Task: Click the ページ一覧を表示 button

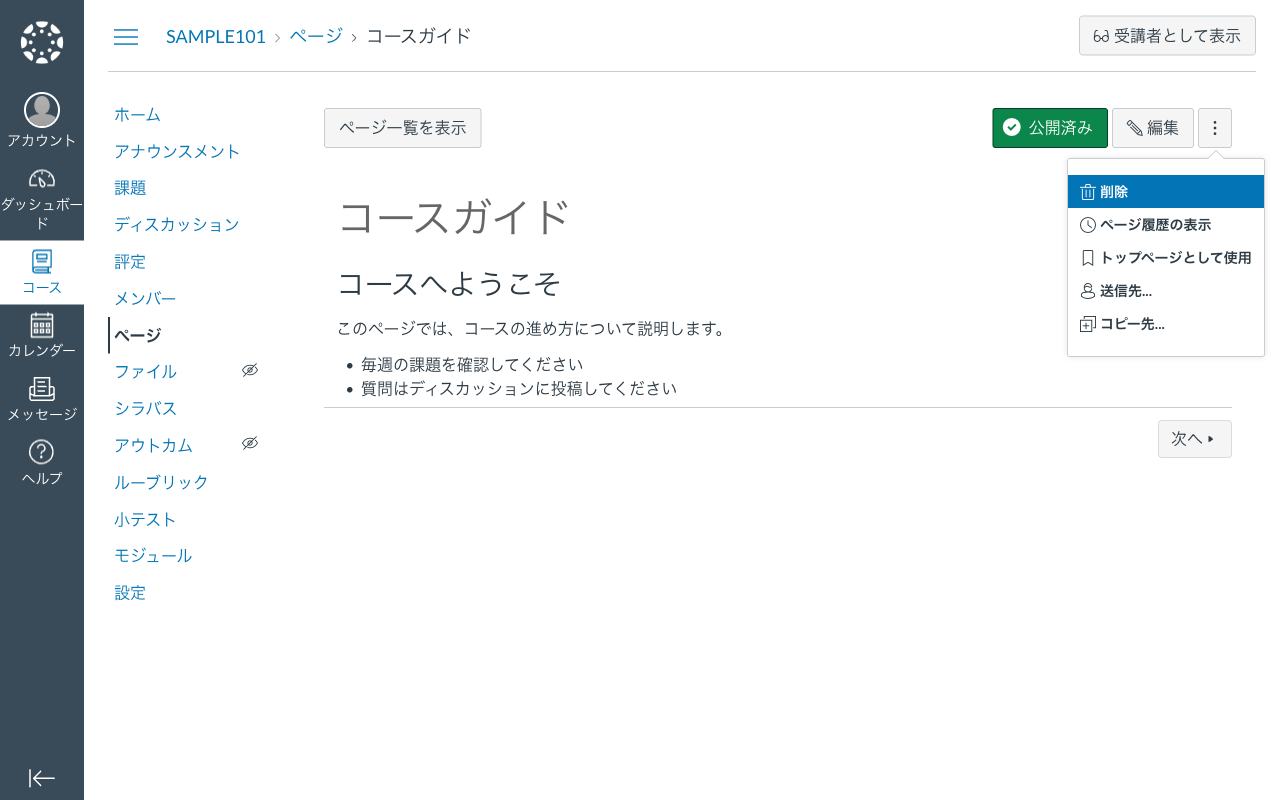Action: (x=402, y=127)
